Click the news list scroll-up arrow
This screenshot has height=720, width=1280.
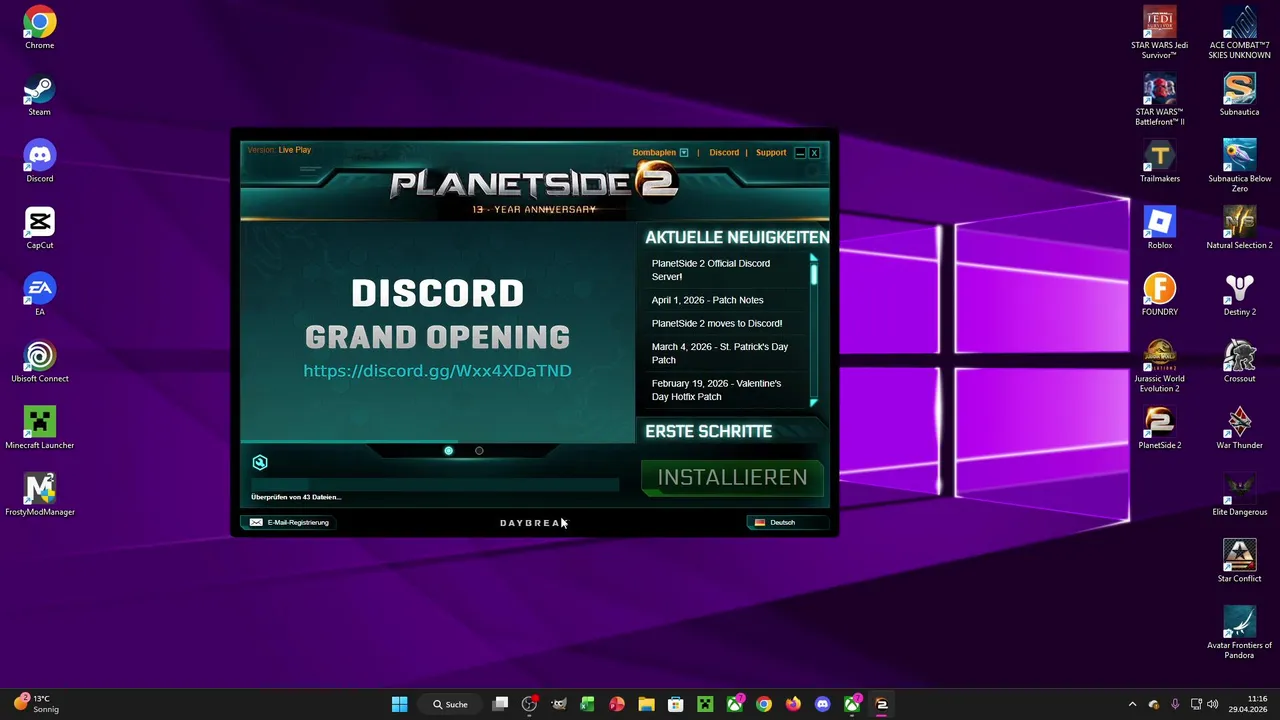tap(814, 258)
